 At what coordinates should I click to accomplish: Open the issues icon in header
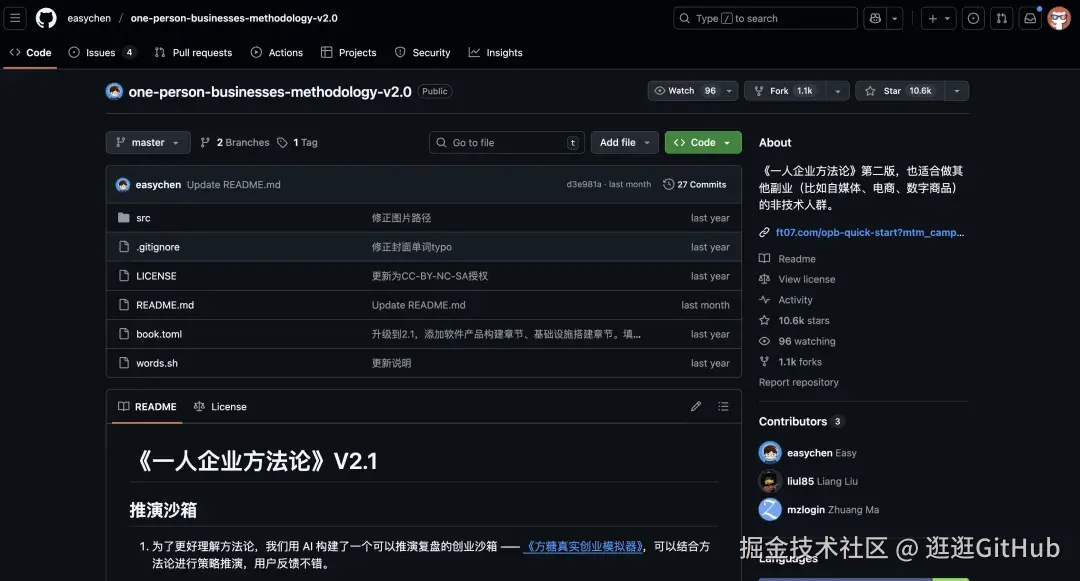coord(973,19)
